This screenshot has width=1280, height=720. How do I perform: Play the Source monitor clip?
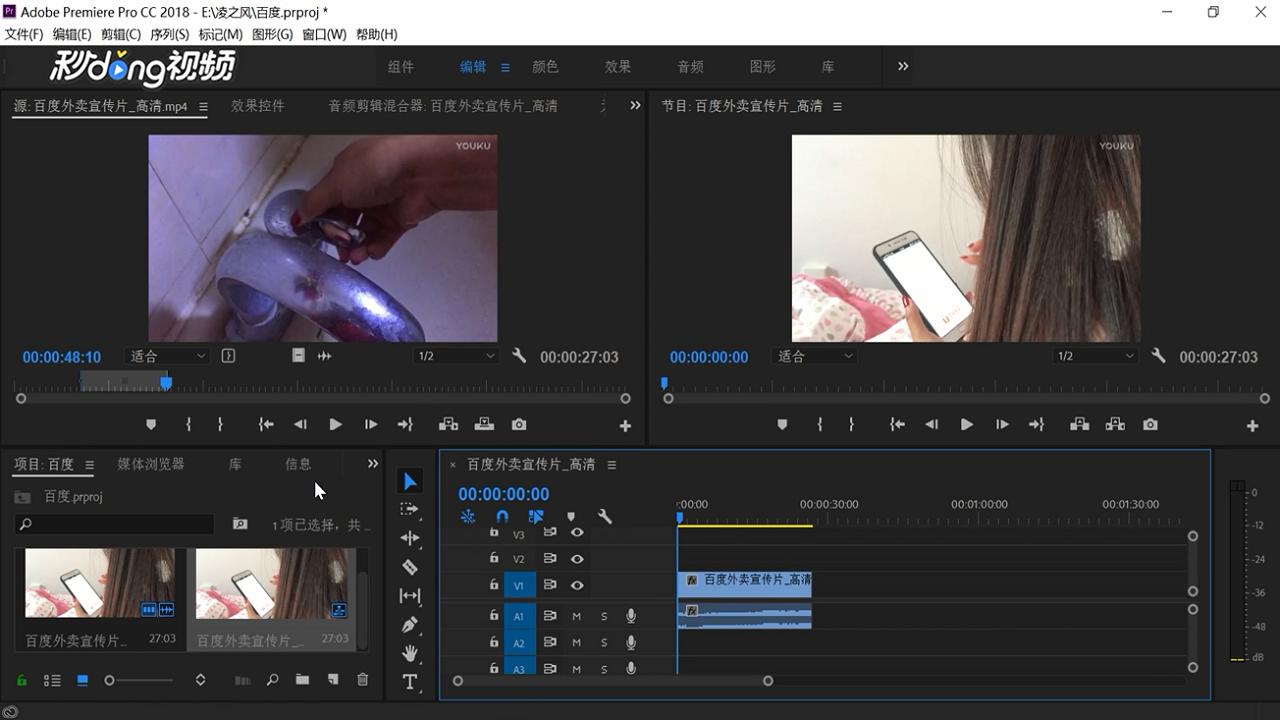tap(336, 425)
